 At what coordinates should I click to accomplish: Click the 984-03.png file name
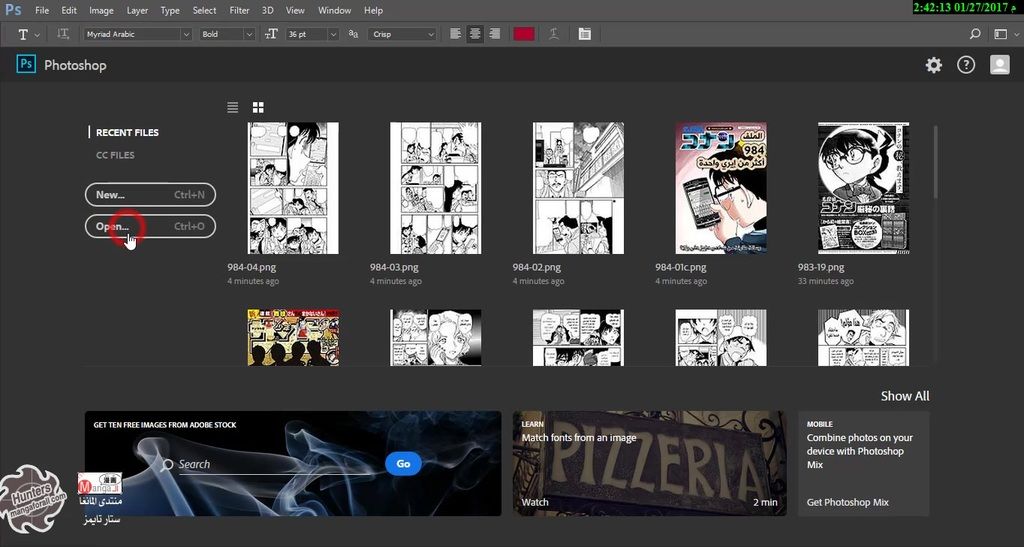click(x=394, y=268)
